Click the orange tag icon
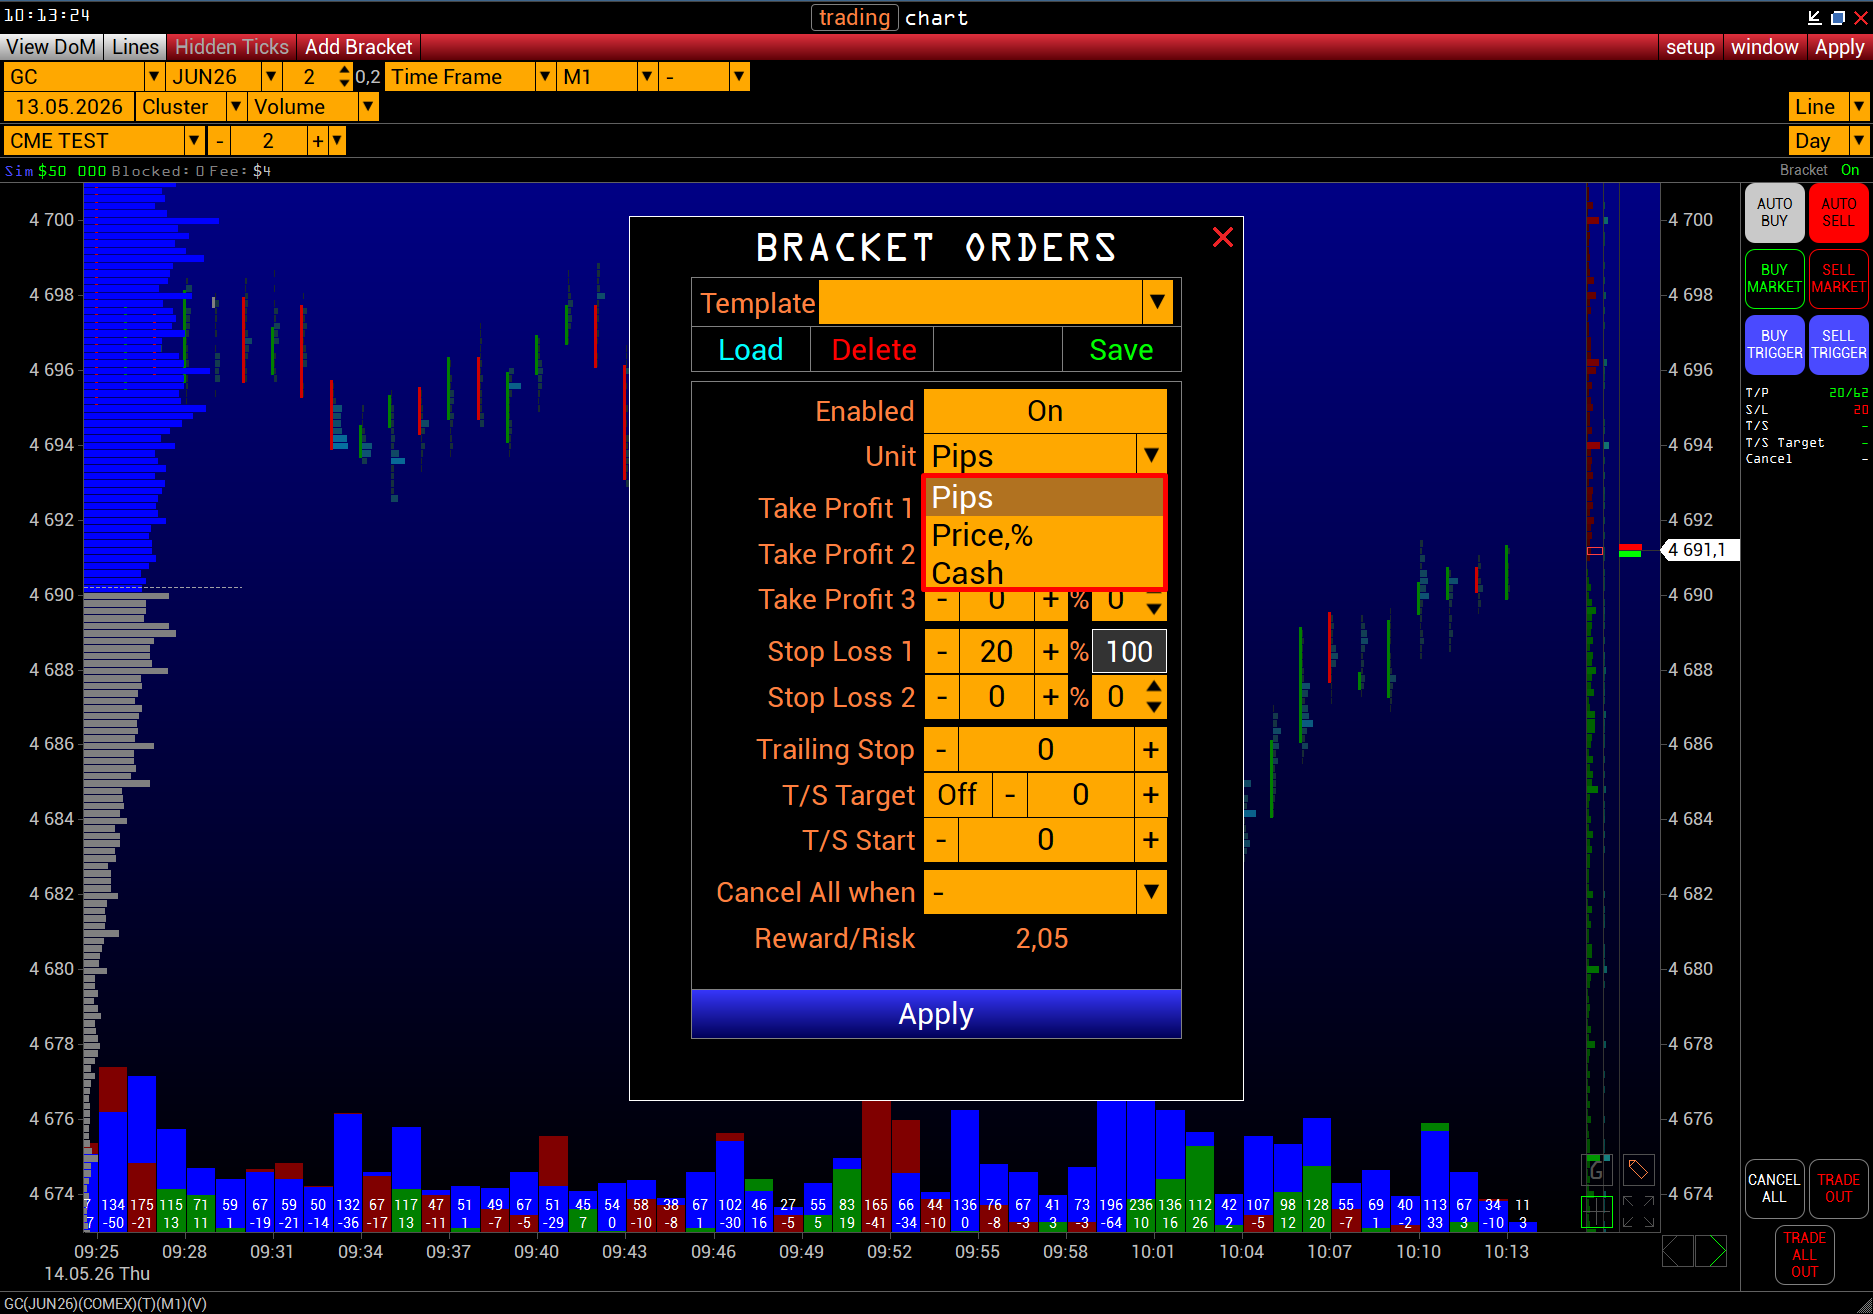 click(x=1638, y=1169)
